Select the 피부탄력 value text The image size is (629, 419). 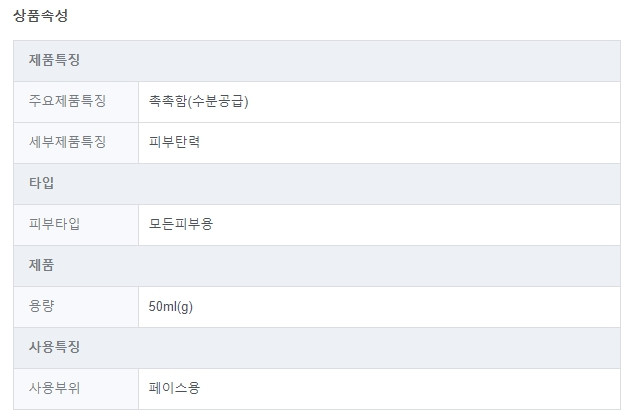point(174,142)
